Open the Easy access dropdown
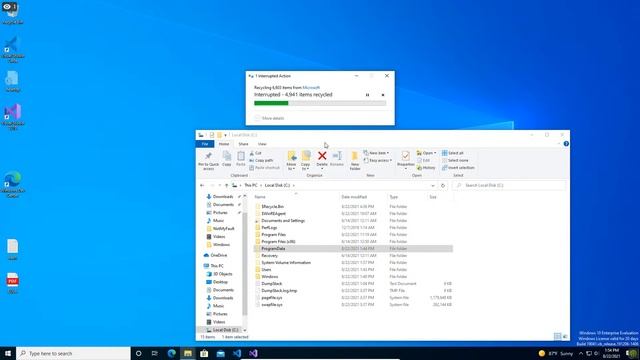Screen dimensions: 640x360 (x=378, y=160)
